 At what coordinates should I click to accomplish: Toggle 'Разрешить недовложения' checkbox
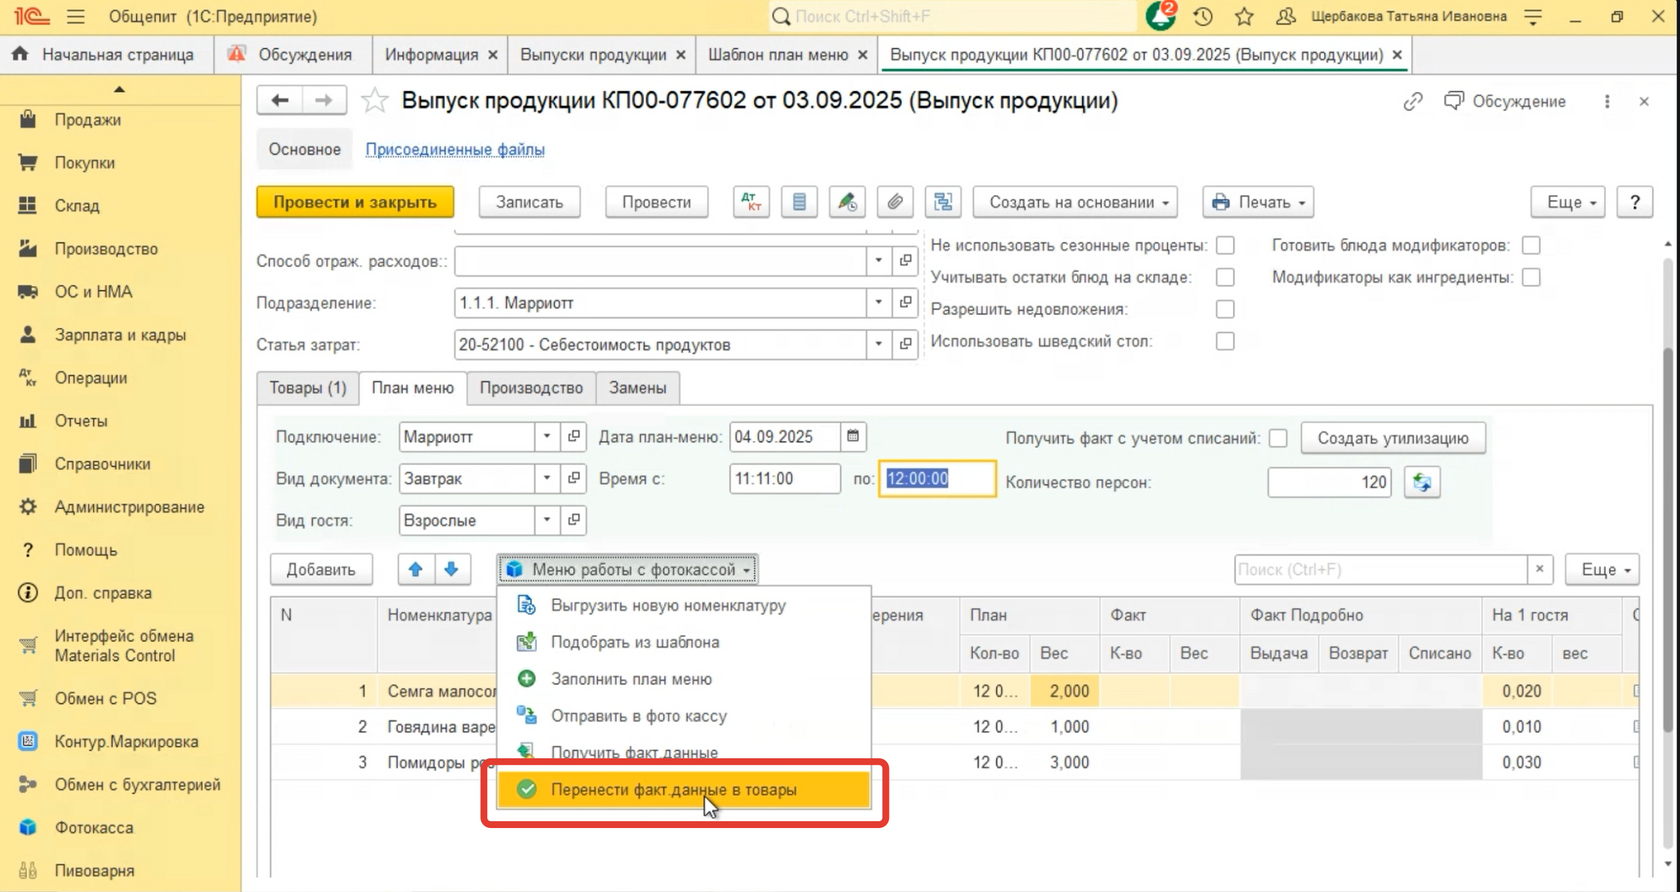tap(1225, 309)
